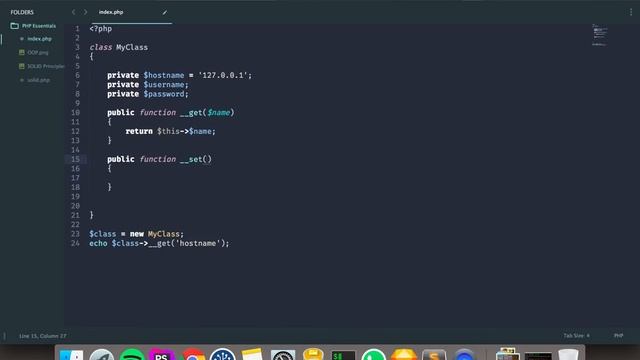Click the '$username' property

click(x=164, y=84)
